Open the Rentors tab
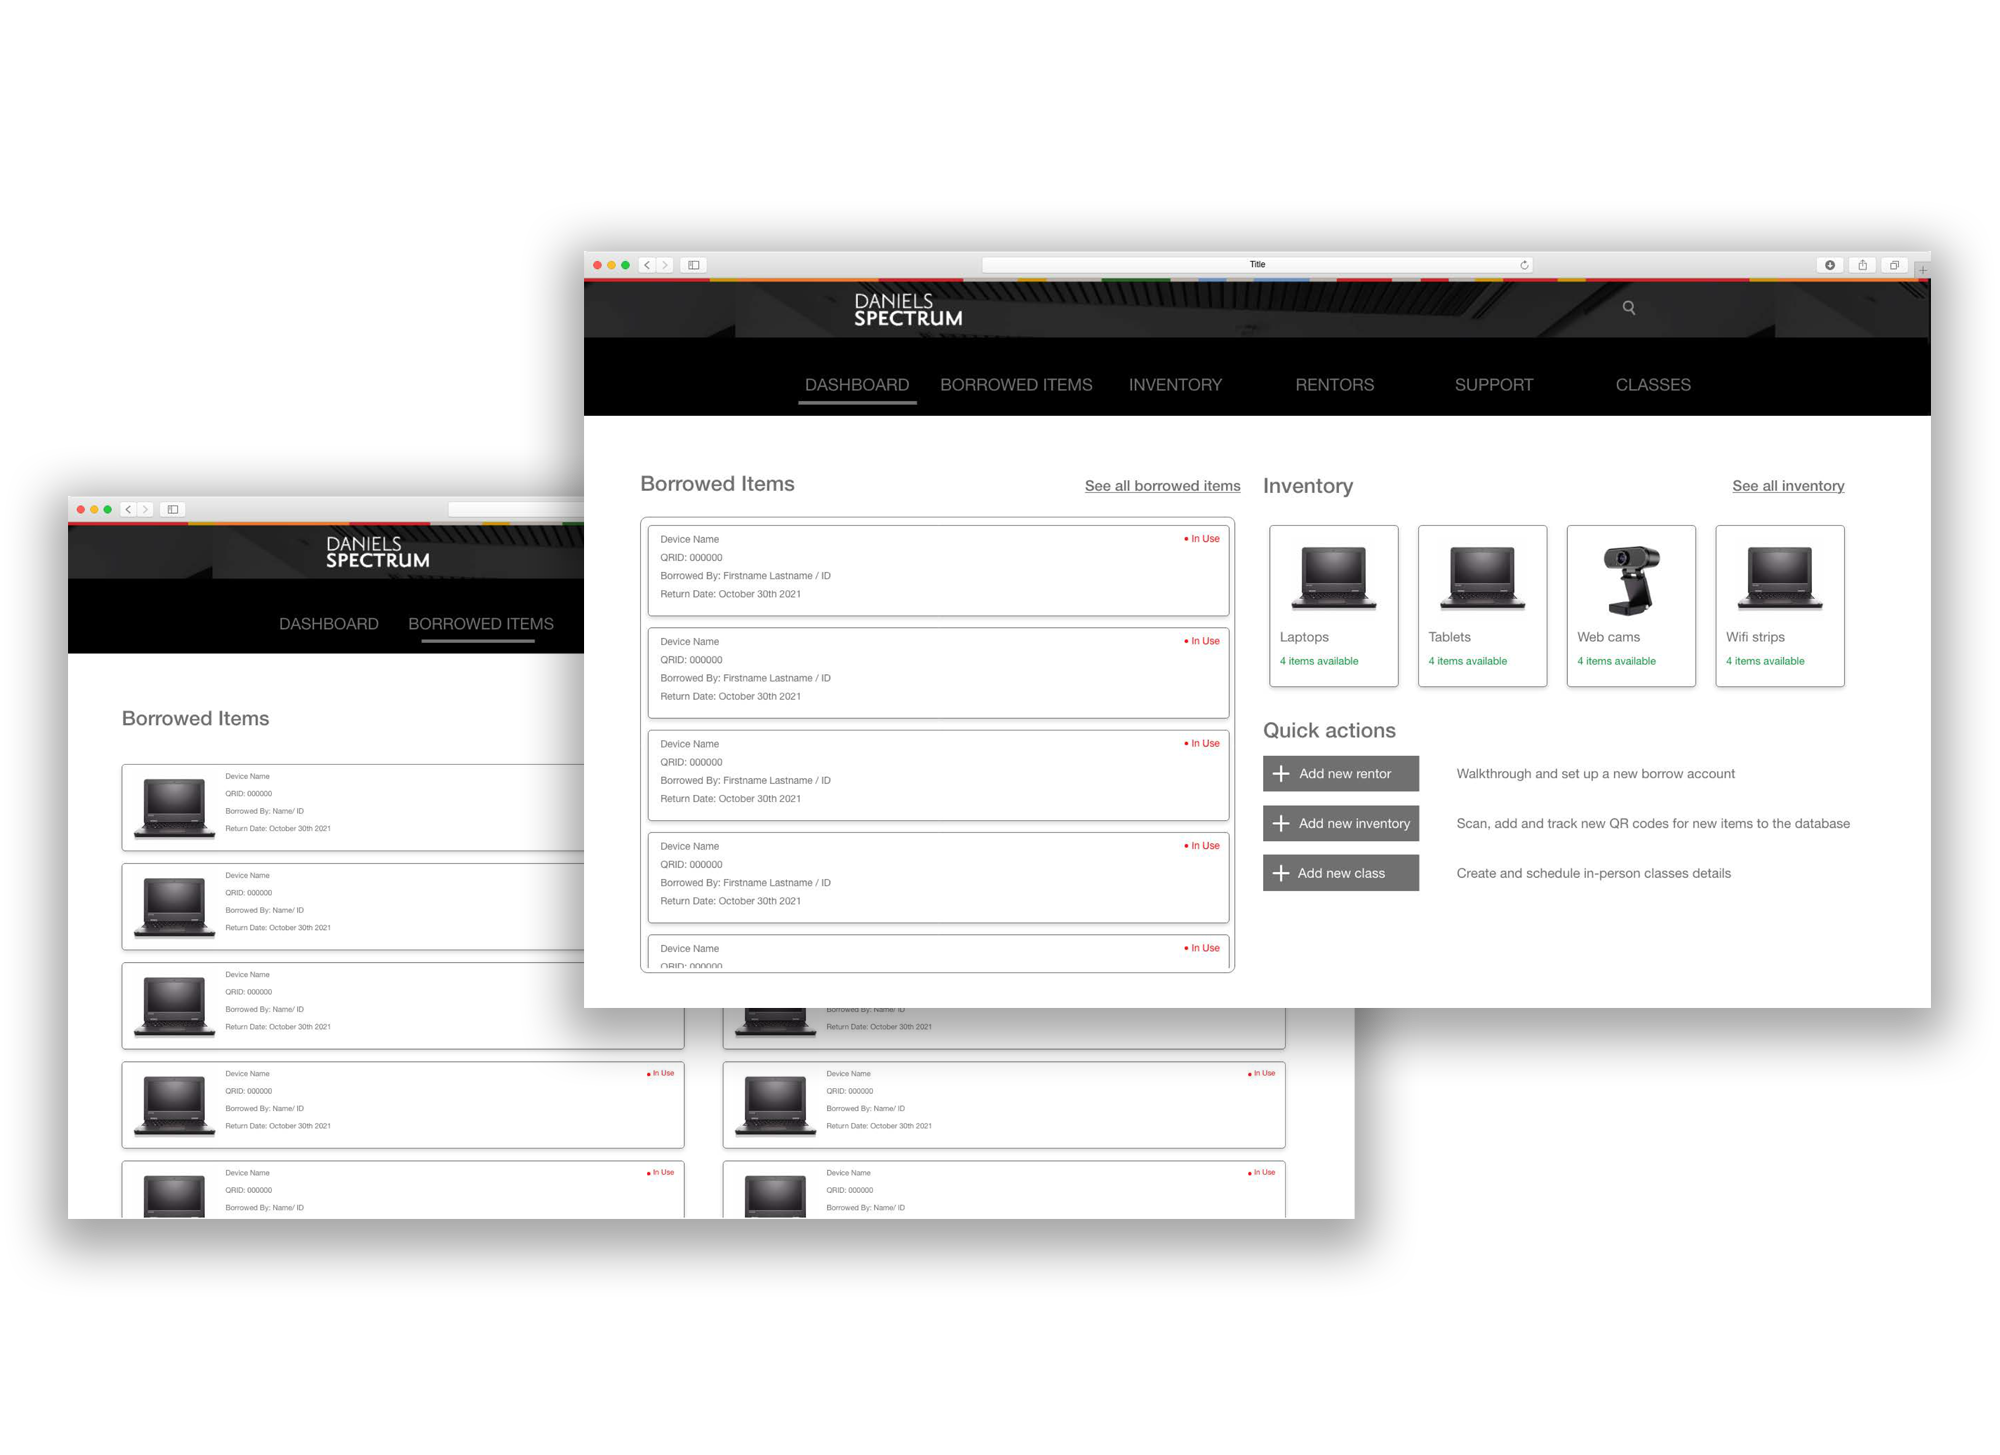 (1334, 385)
